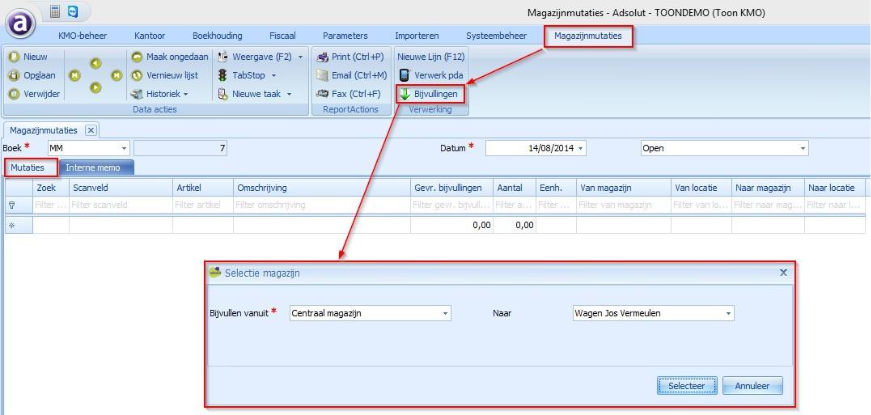
Task: Switch to the Interne memo tab
Action: (96, 167)
